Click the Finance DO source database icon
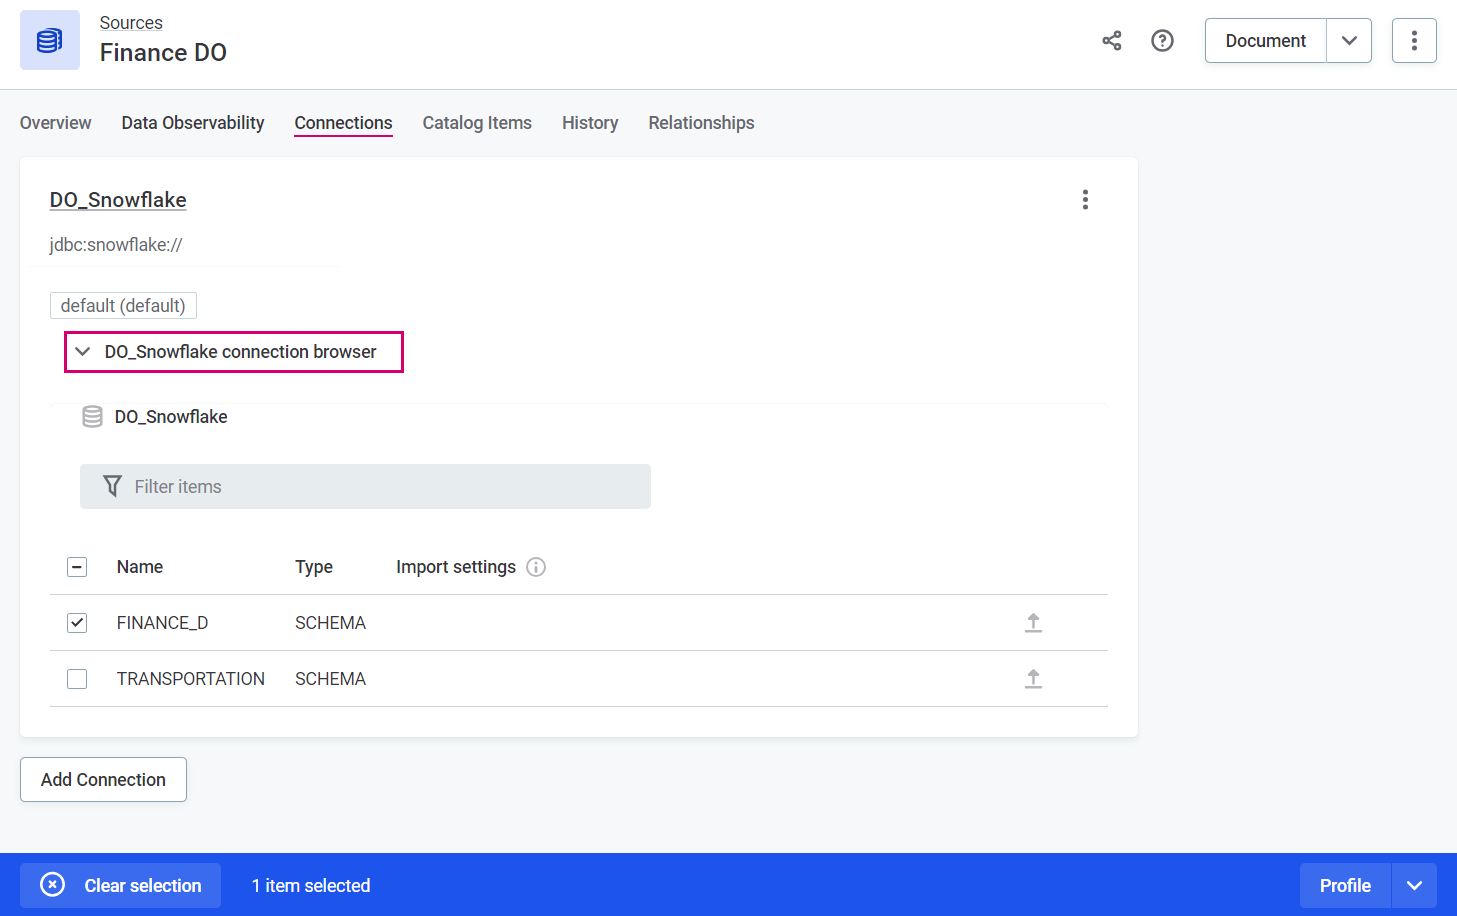The width and height of the screenshot is (1457, 916). click(50, 41)
